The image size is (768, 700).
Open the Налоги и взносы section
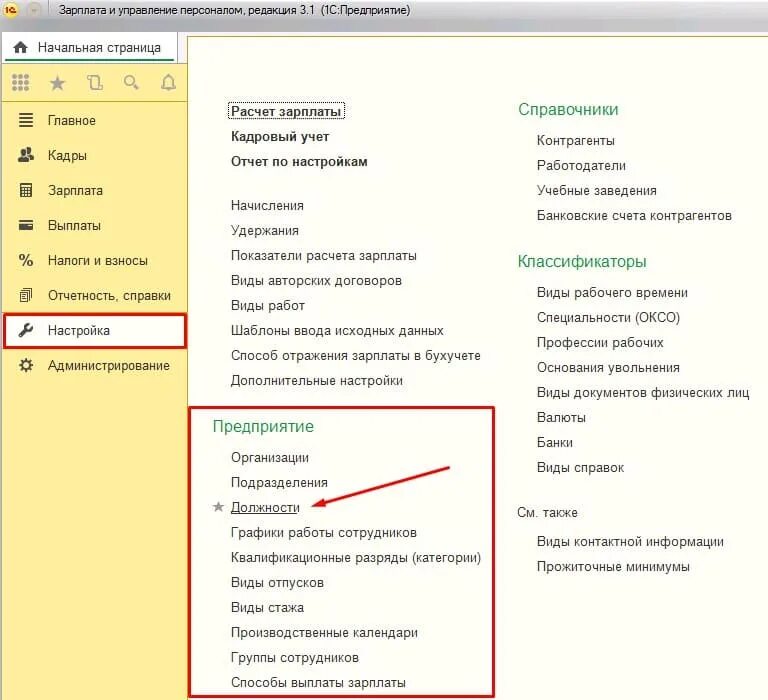pos(95,260)
